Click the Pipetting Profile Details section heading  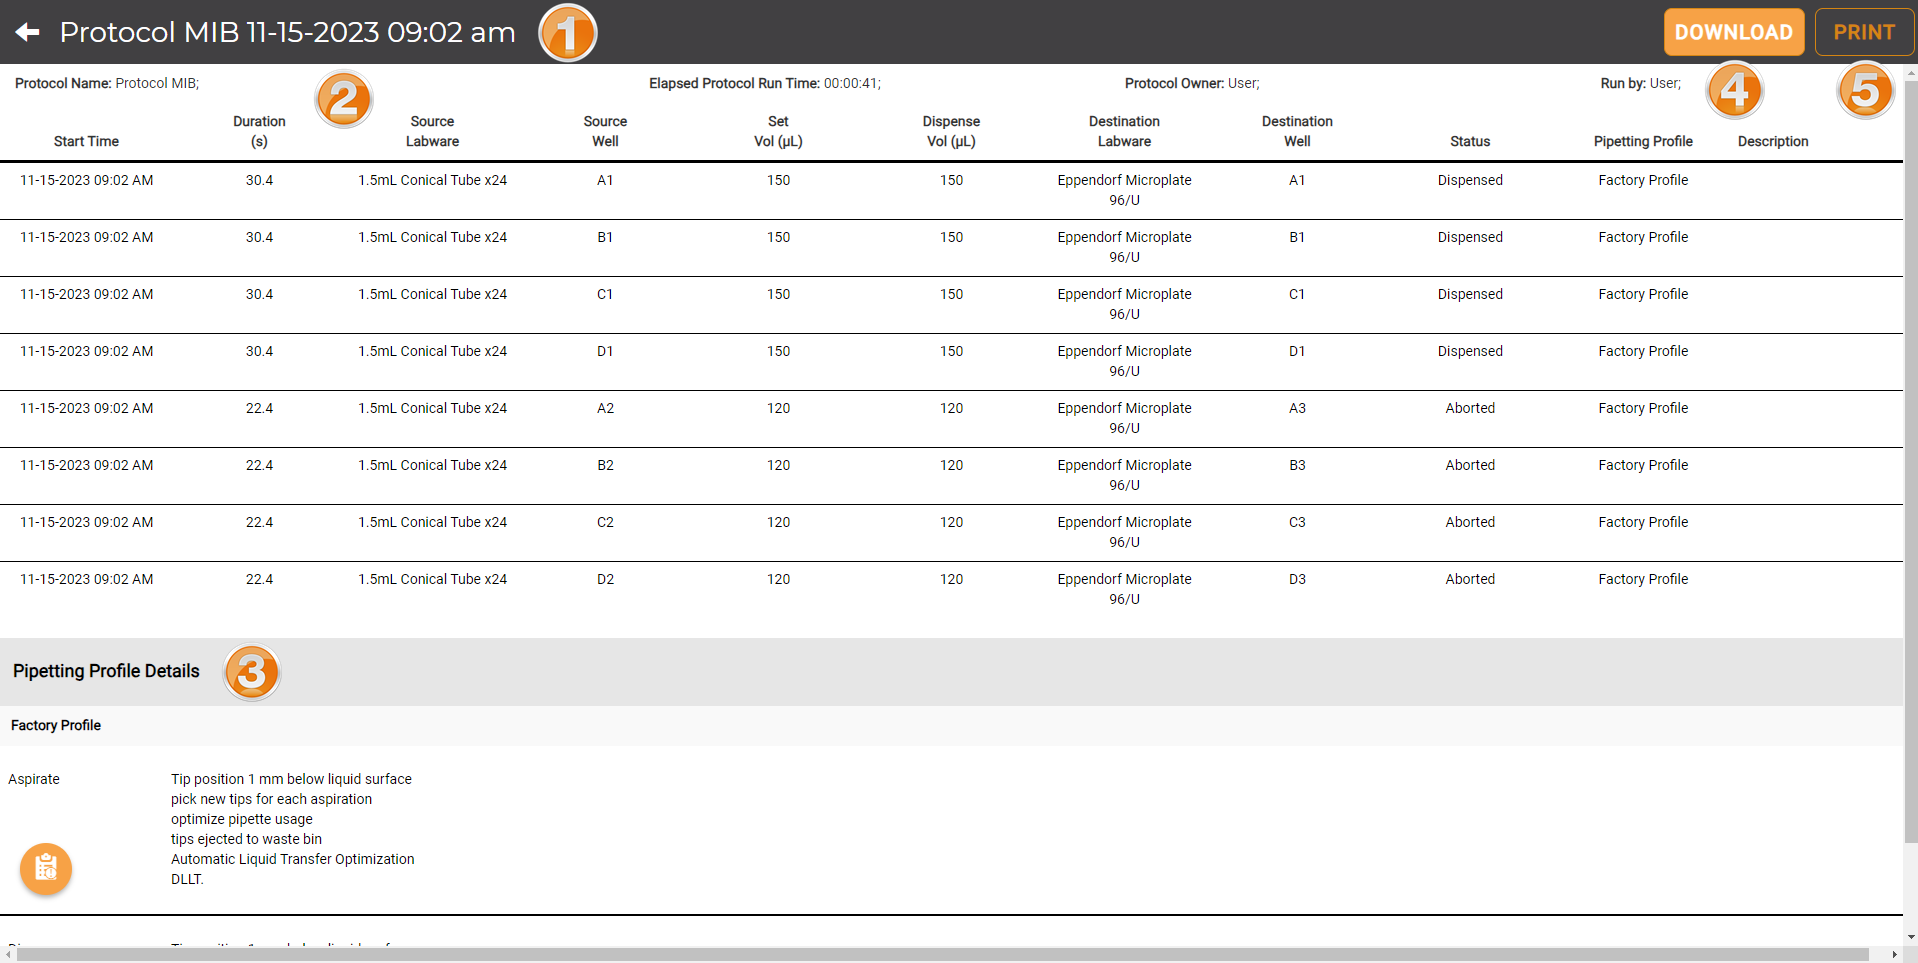(x=106, y=671)
